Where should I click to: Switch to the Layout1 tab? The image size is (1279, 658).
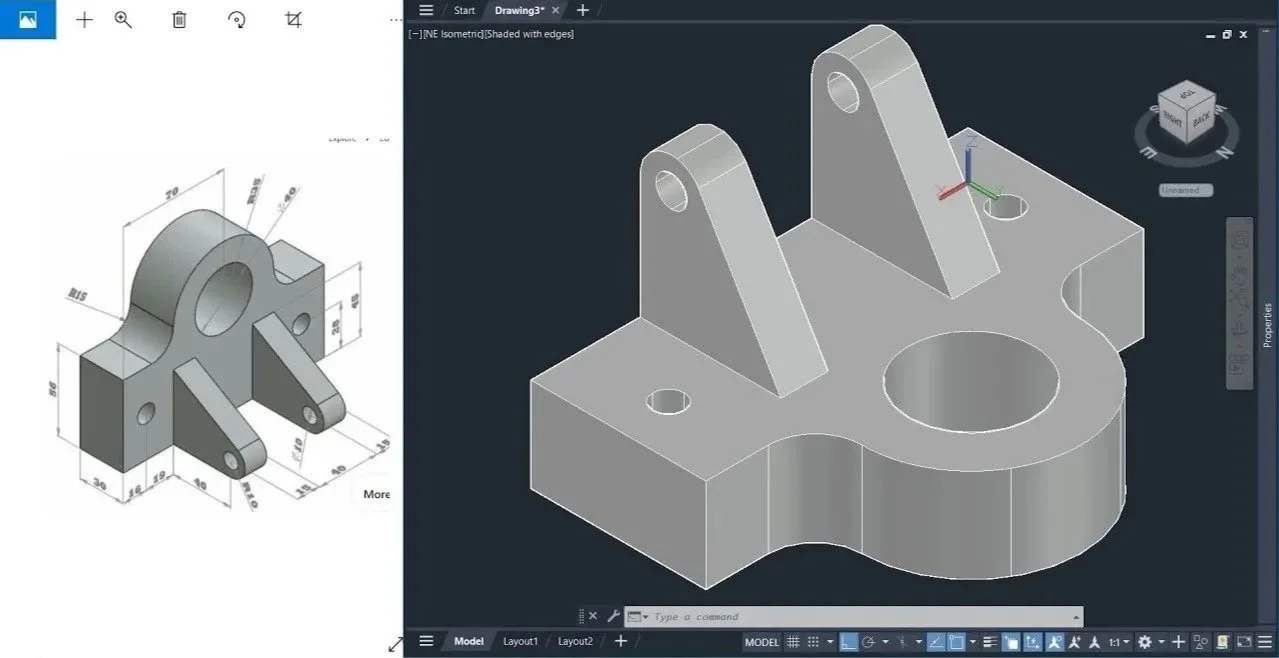520,641
